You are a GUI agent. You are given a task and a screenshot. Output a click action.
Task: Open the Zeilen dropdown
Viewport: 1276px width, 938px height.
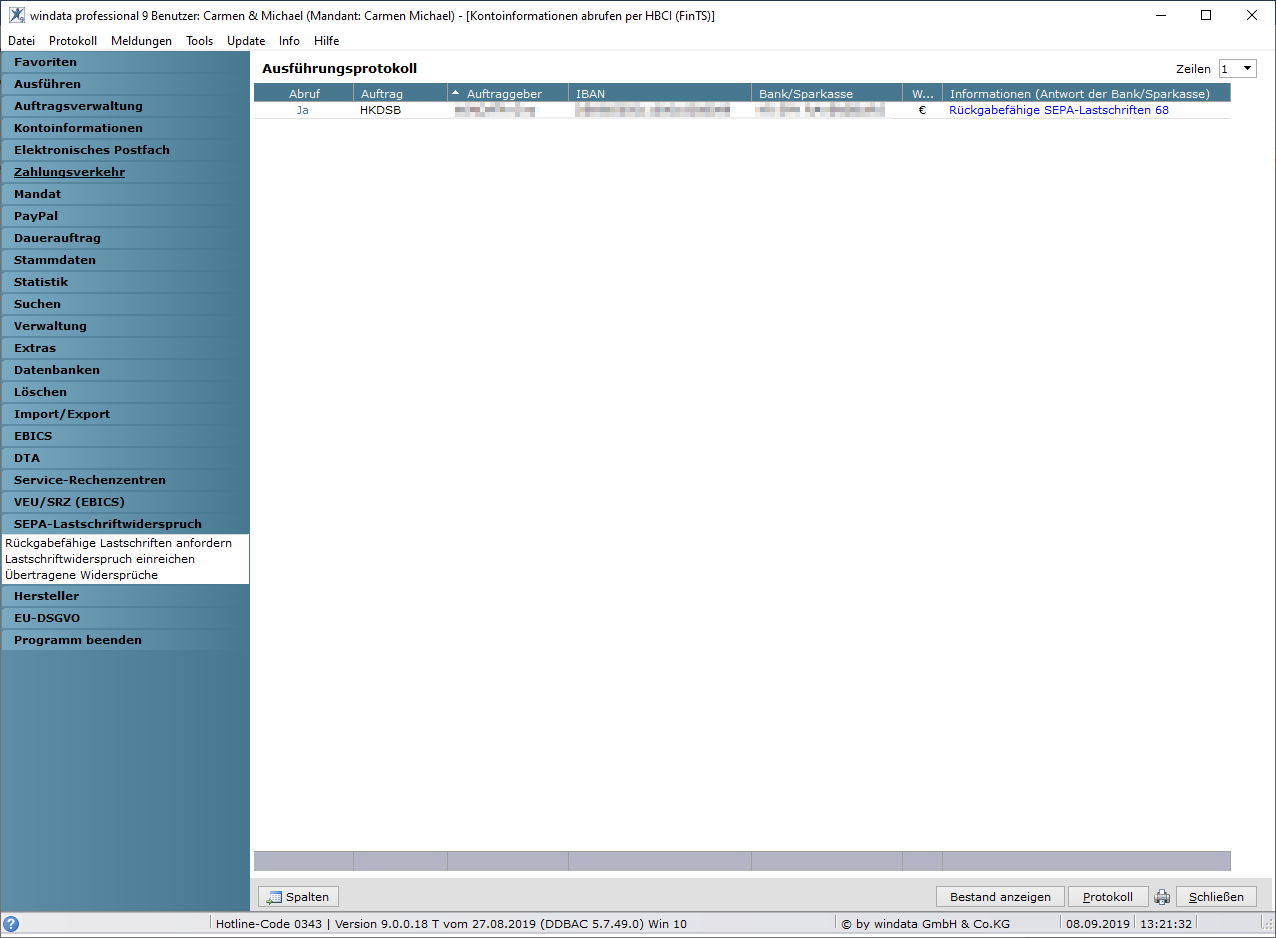tap(1237, 69)
